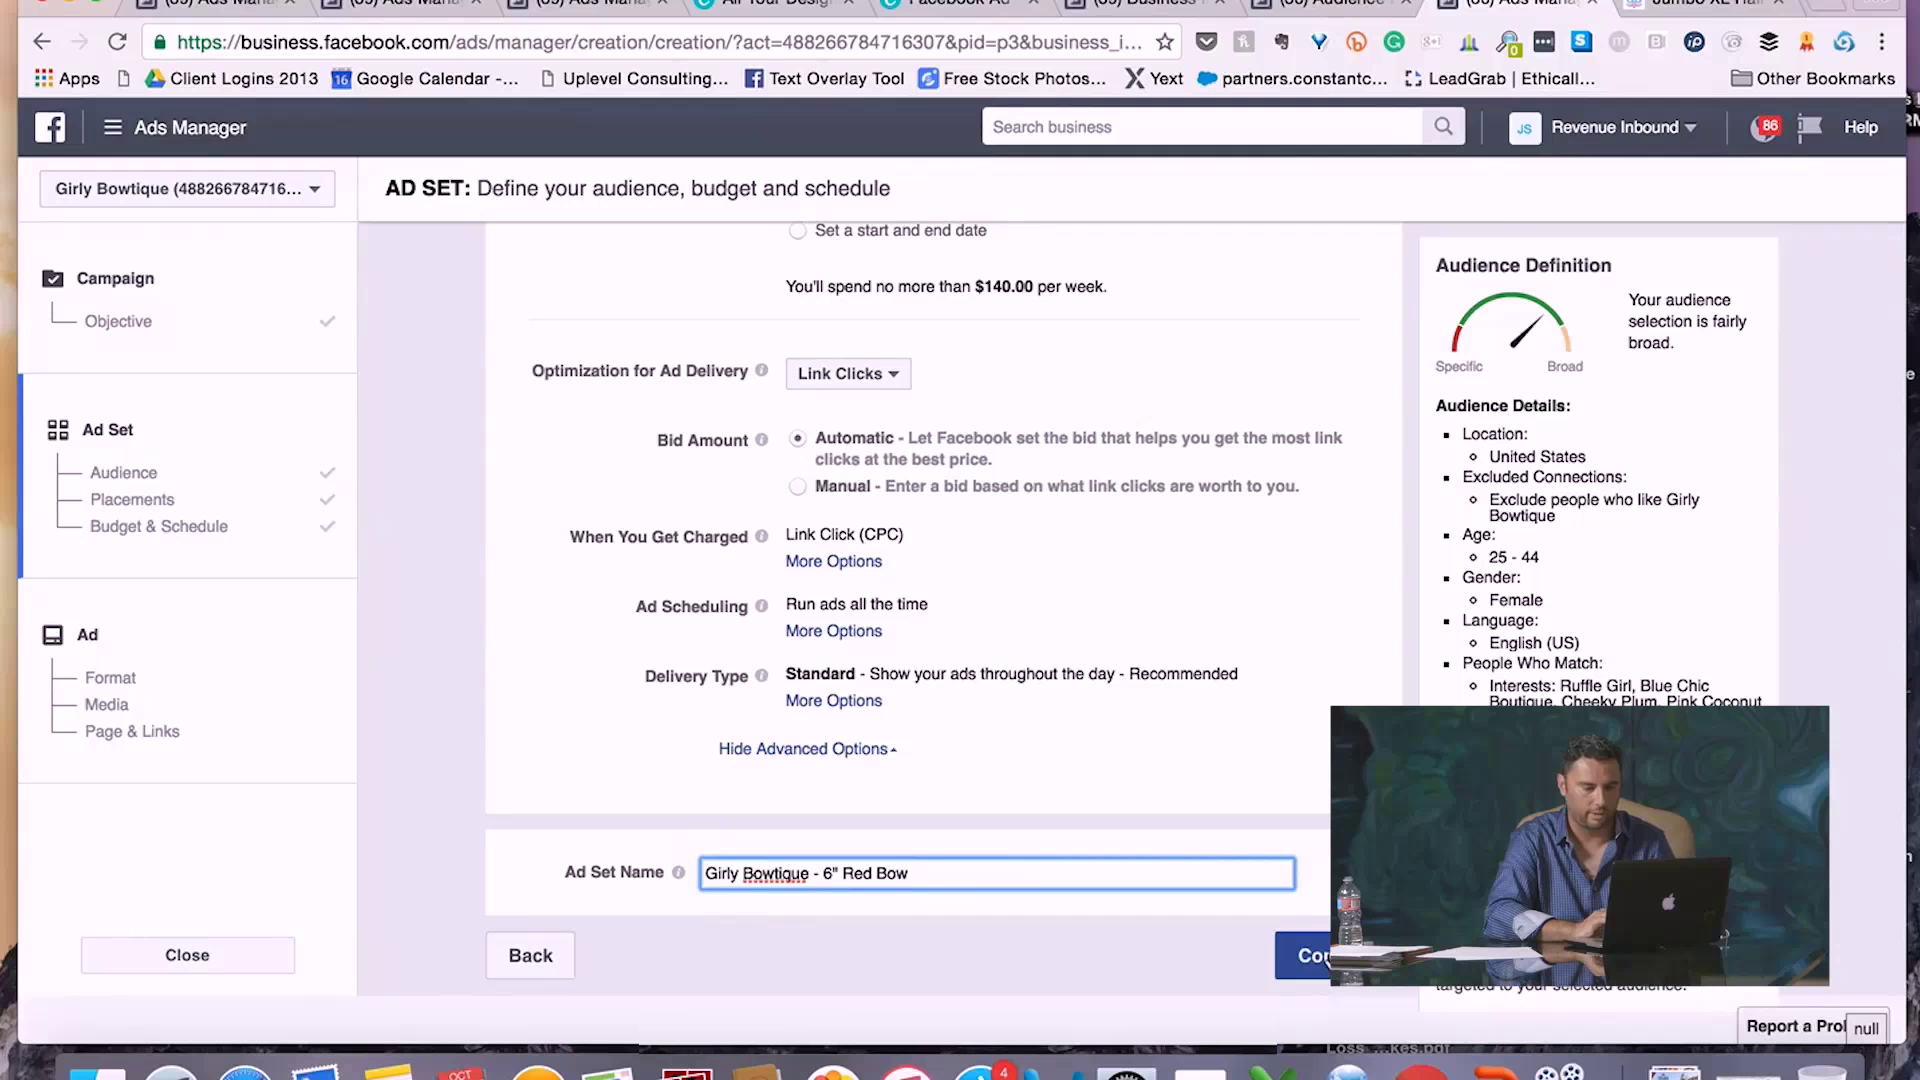Select Manual bid amount radio
This screenshot has width=1920, height=1080.
tap(797, 486)
